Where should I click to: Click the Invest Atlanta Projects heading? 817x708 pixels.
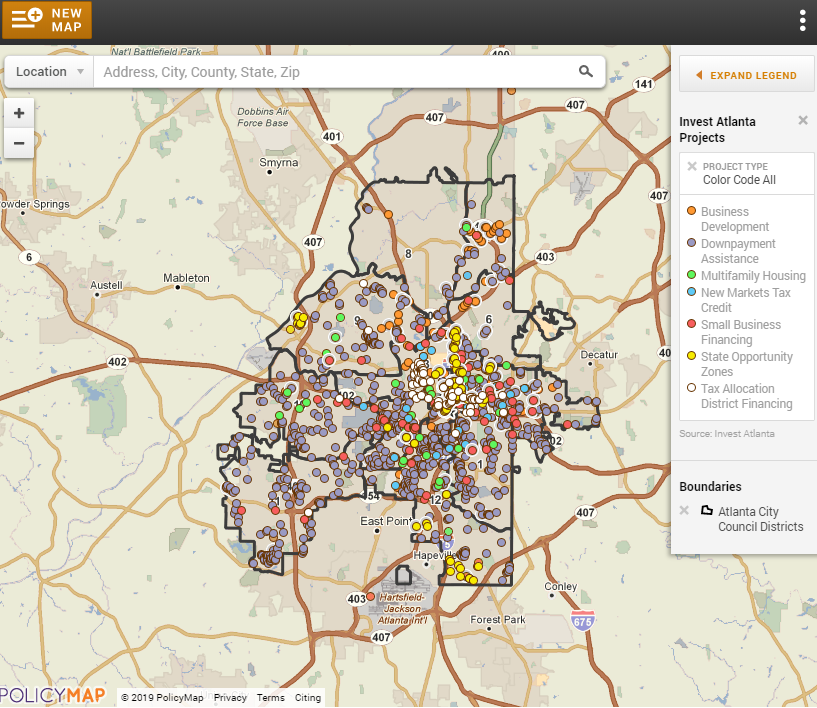717,130
